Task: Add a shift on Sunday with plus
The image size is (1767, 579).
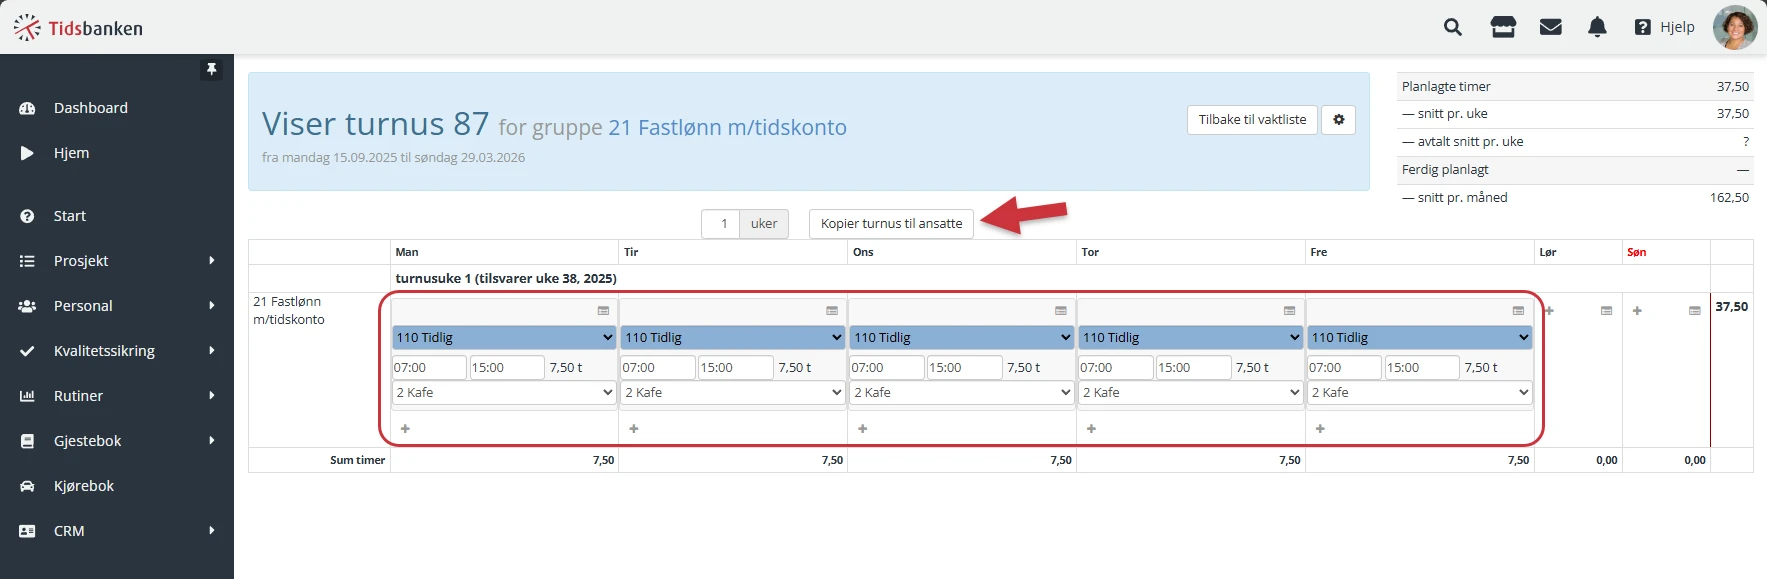Action: click(1637, 311)
